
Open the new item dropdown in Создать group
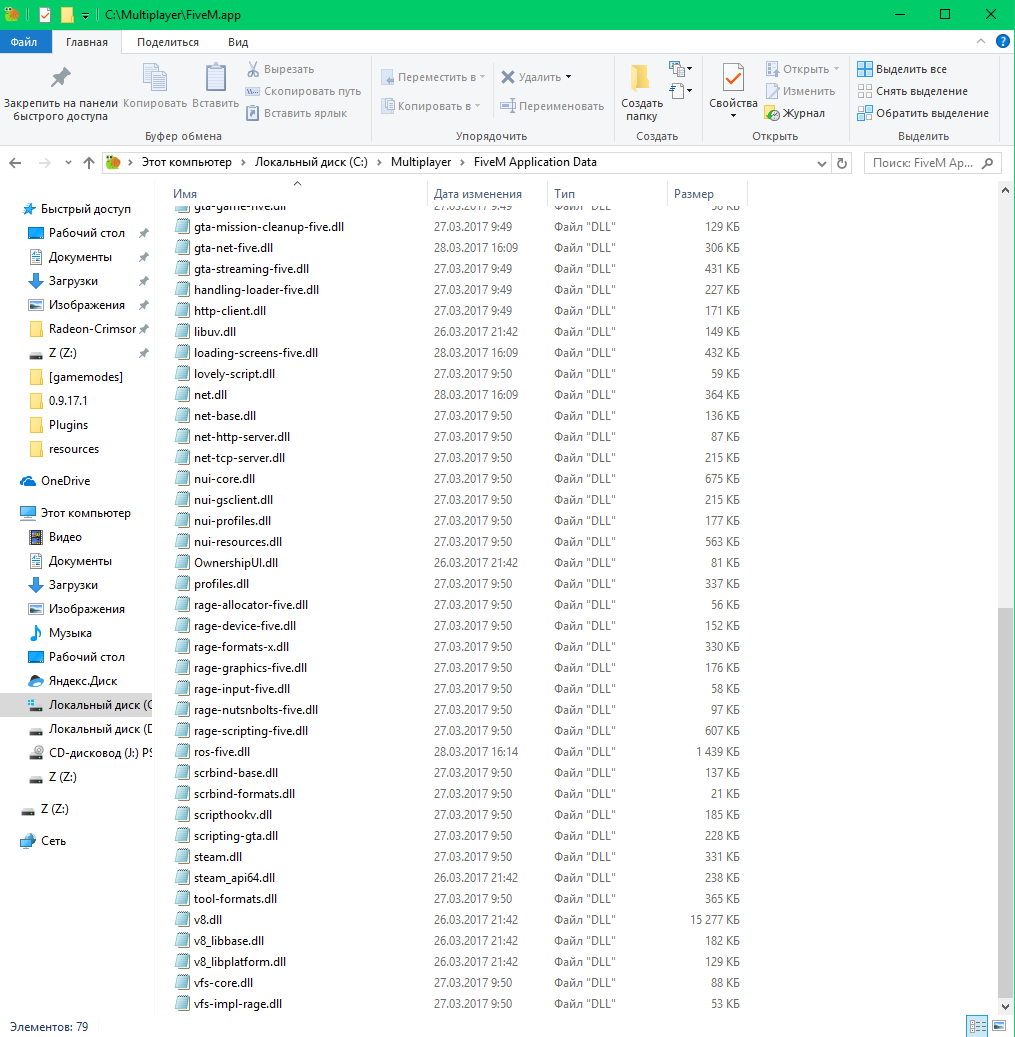[680, 68]
